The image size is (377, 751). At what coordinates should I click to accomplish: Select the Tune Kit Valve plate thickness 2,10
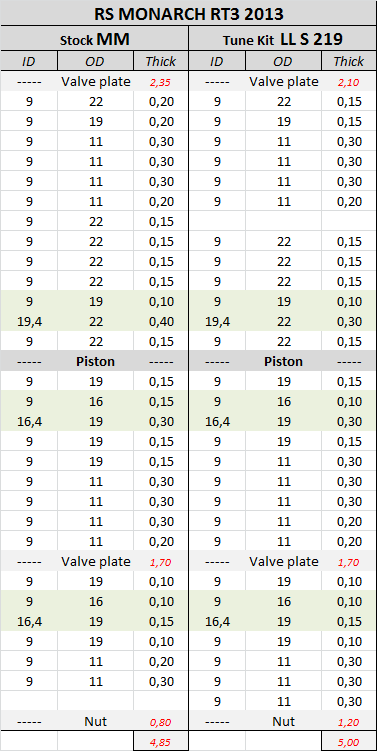(x=348, y=82)
